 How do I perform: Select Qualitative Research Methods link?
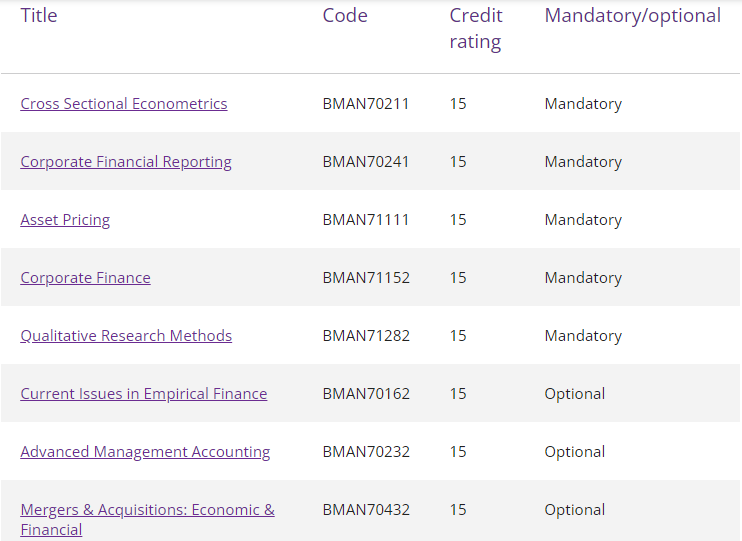pyautogui.click(x=126, y=336)
